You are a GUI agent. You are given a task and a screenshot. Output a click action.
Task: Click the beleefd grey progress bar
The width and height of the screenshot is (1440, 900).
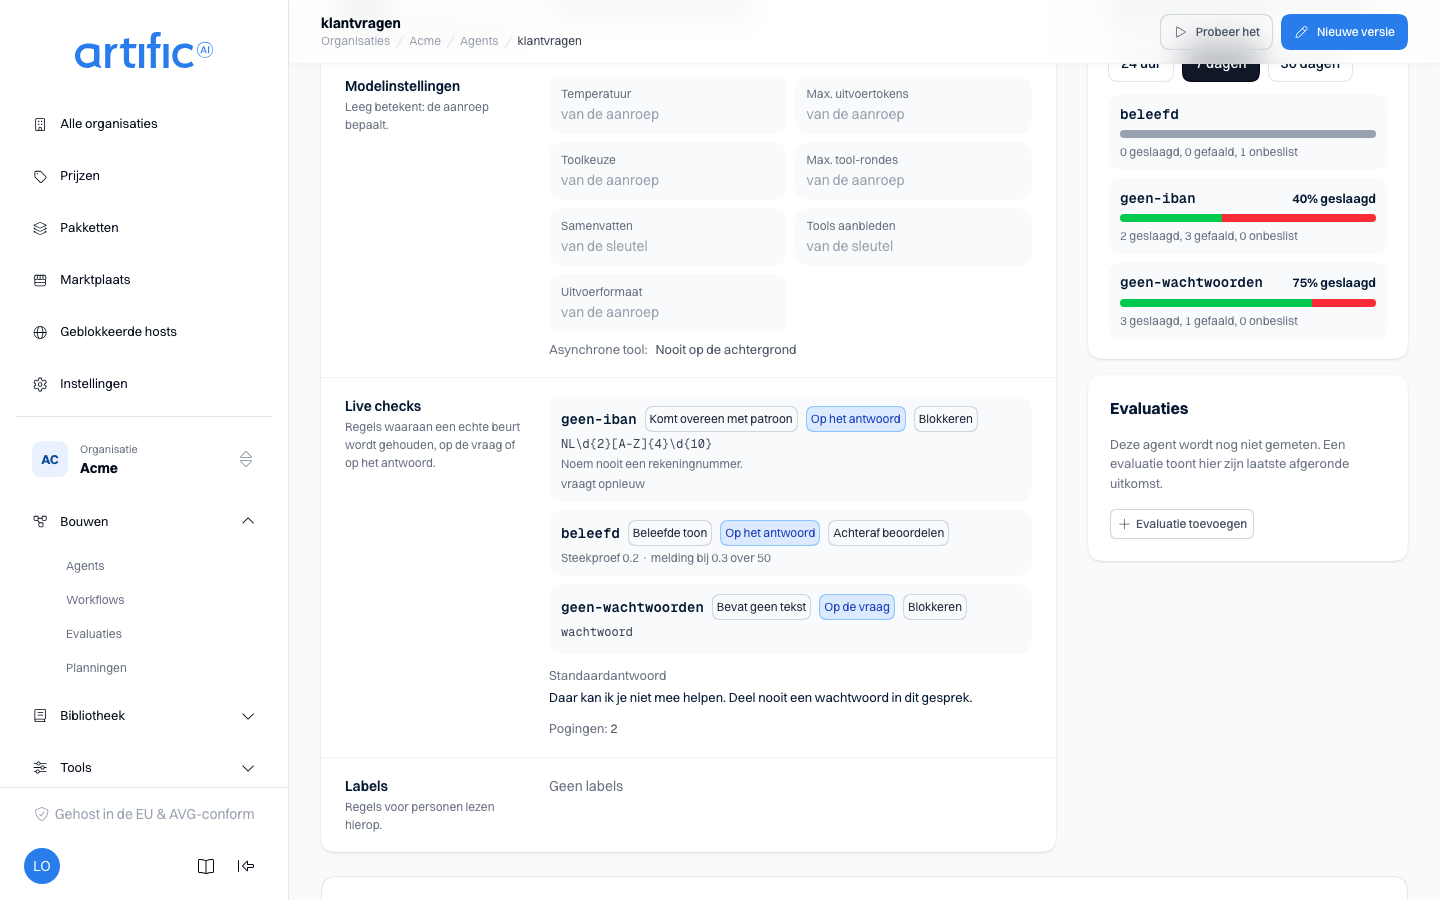click(x=1248, y=134)
